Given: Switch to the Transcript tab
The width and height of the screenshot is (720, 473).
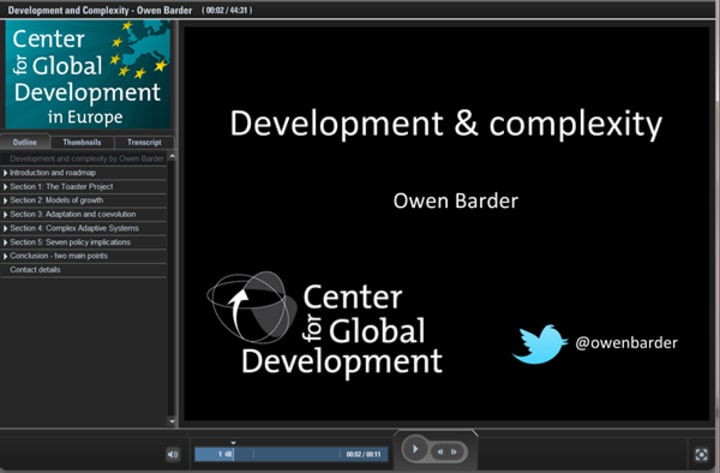Looking at the screenshot, I should (144, 142).
